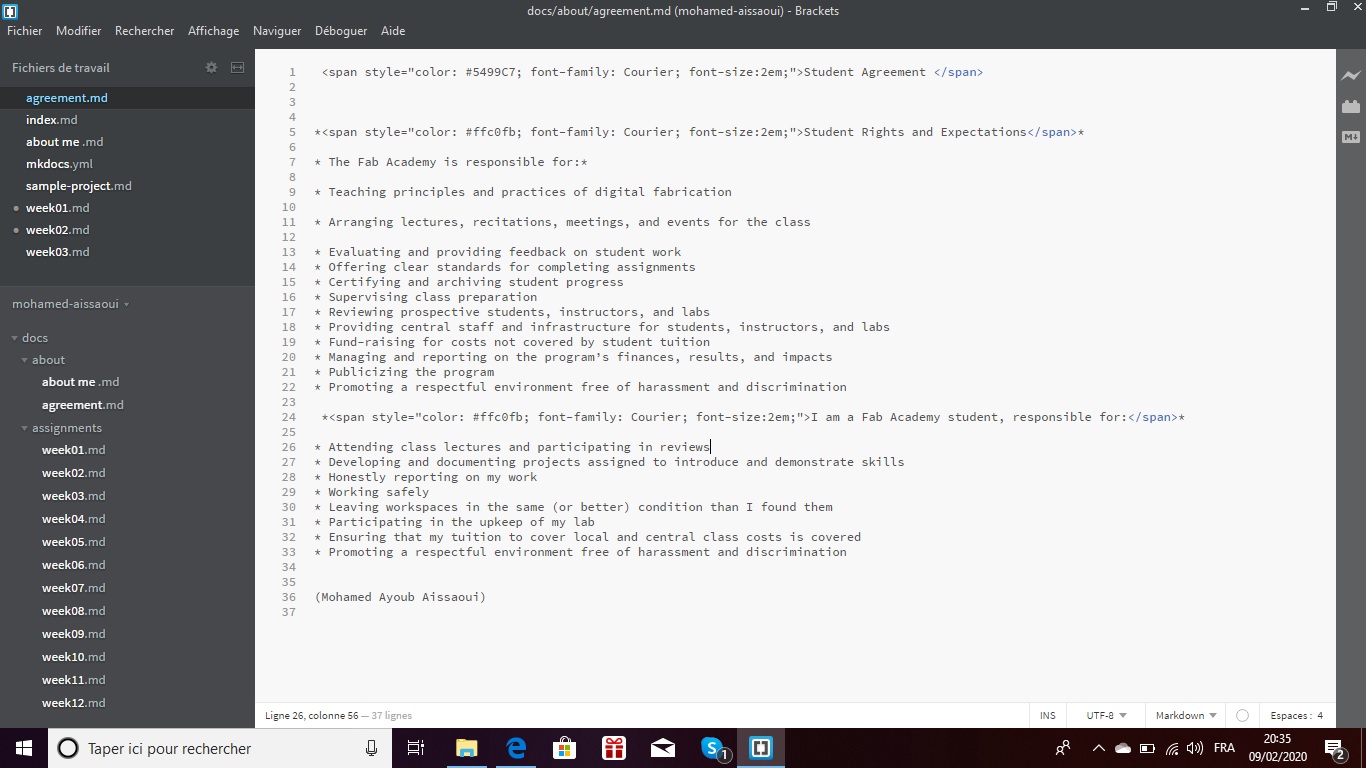The width and height of the screenshot is (1366, 768).
Task: Open Mail app from taskbar
Action: pyautogui.click(x=662, y=748)
